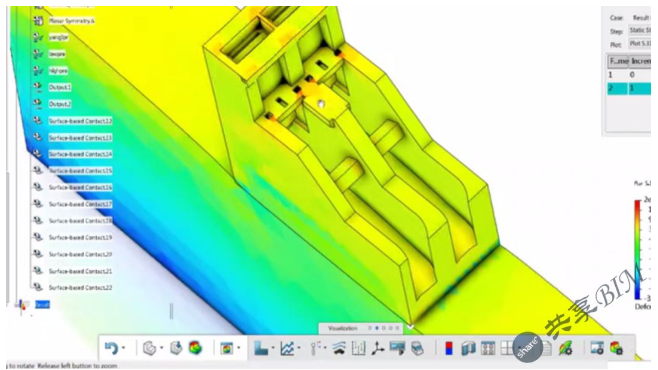
Task: Select highlighted frame 2 row in table
Action: pyautogui.click(x=629, y=89)
